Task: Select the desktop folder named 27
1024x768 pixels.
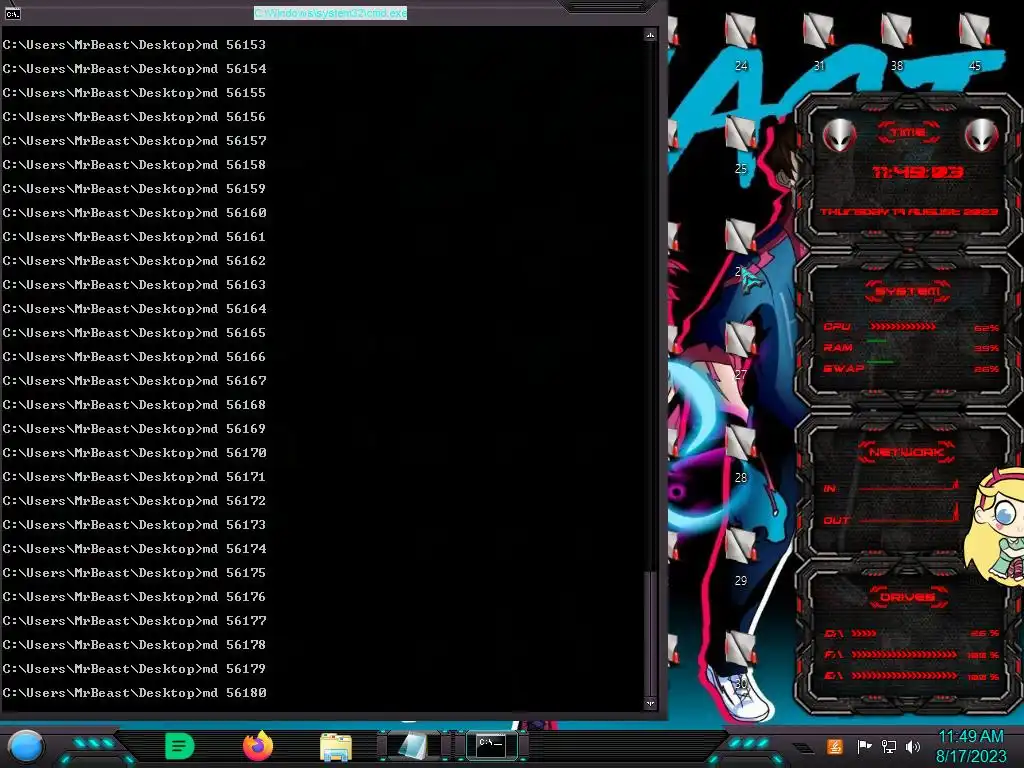Action: point(741,351)
